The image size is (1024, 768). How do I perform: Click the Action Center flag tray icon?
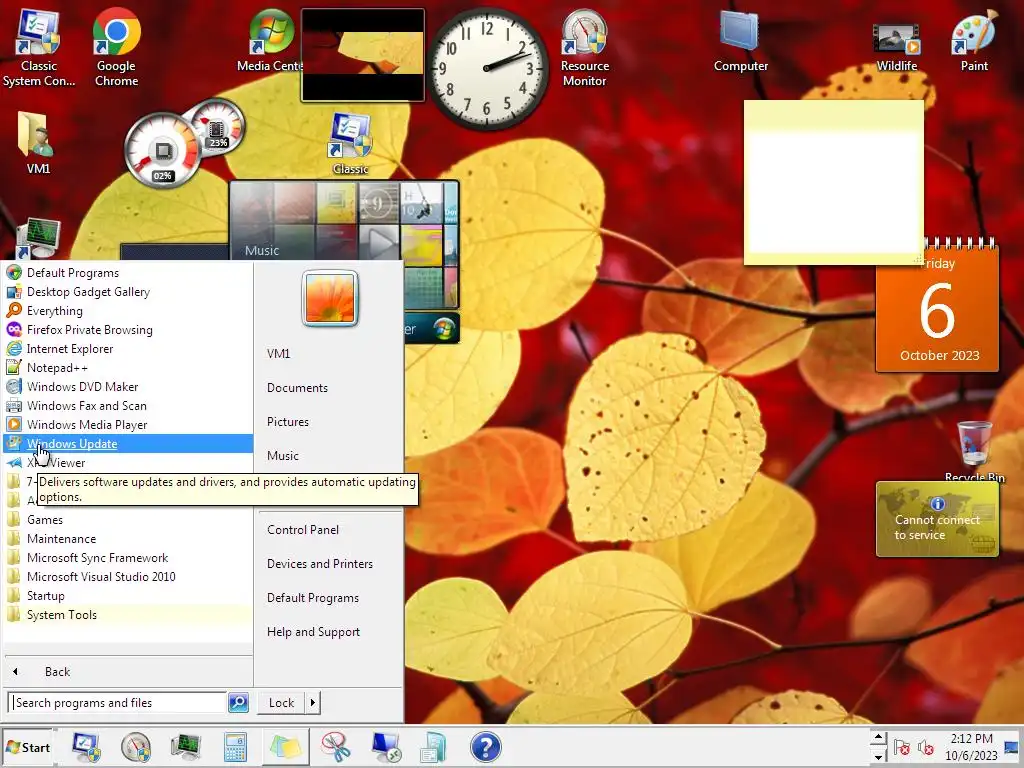point(902,747)
